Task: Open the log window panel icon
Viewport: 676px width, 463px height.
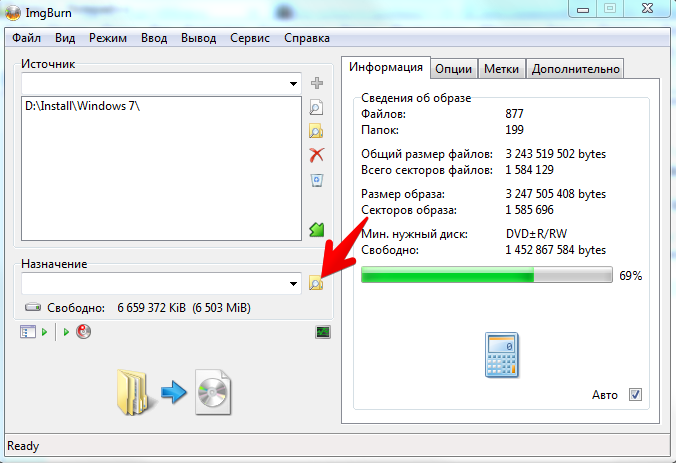Action: tap(28, 332)
